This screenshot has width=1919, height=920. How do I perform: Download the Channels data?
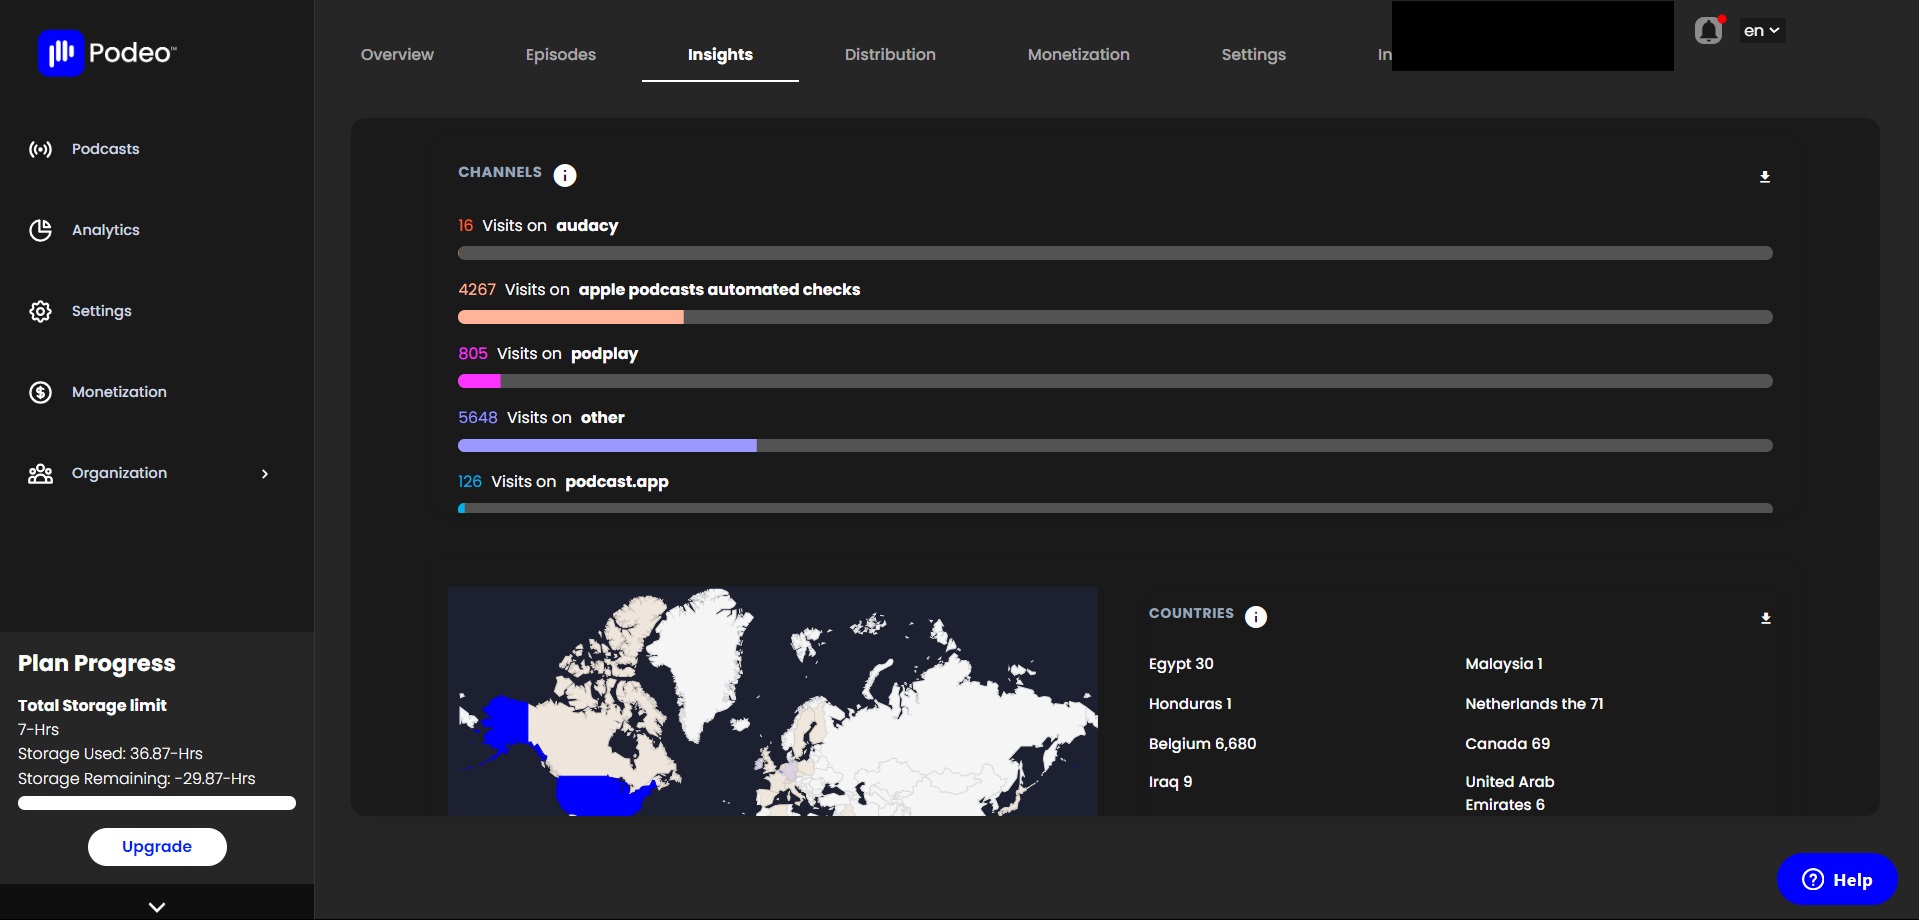tap(1765, 177)
